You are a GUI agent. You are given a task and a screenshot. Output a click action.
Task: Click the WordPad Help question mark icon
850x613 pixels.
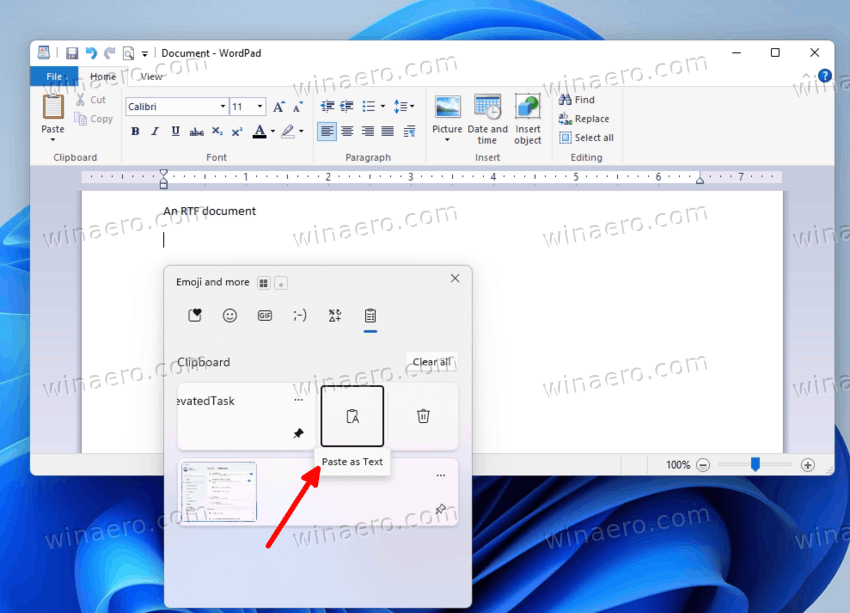(825, 76)
